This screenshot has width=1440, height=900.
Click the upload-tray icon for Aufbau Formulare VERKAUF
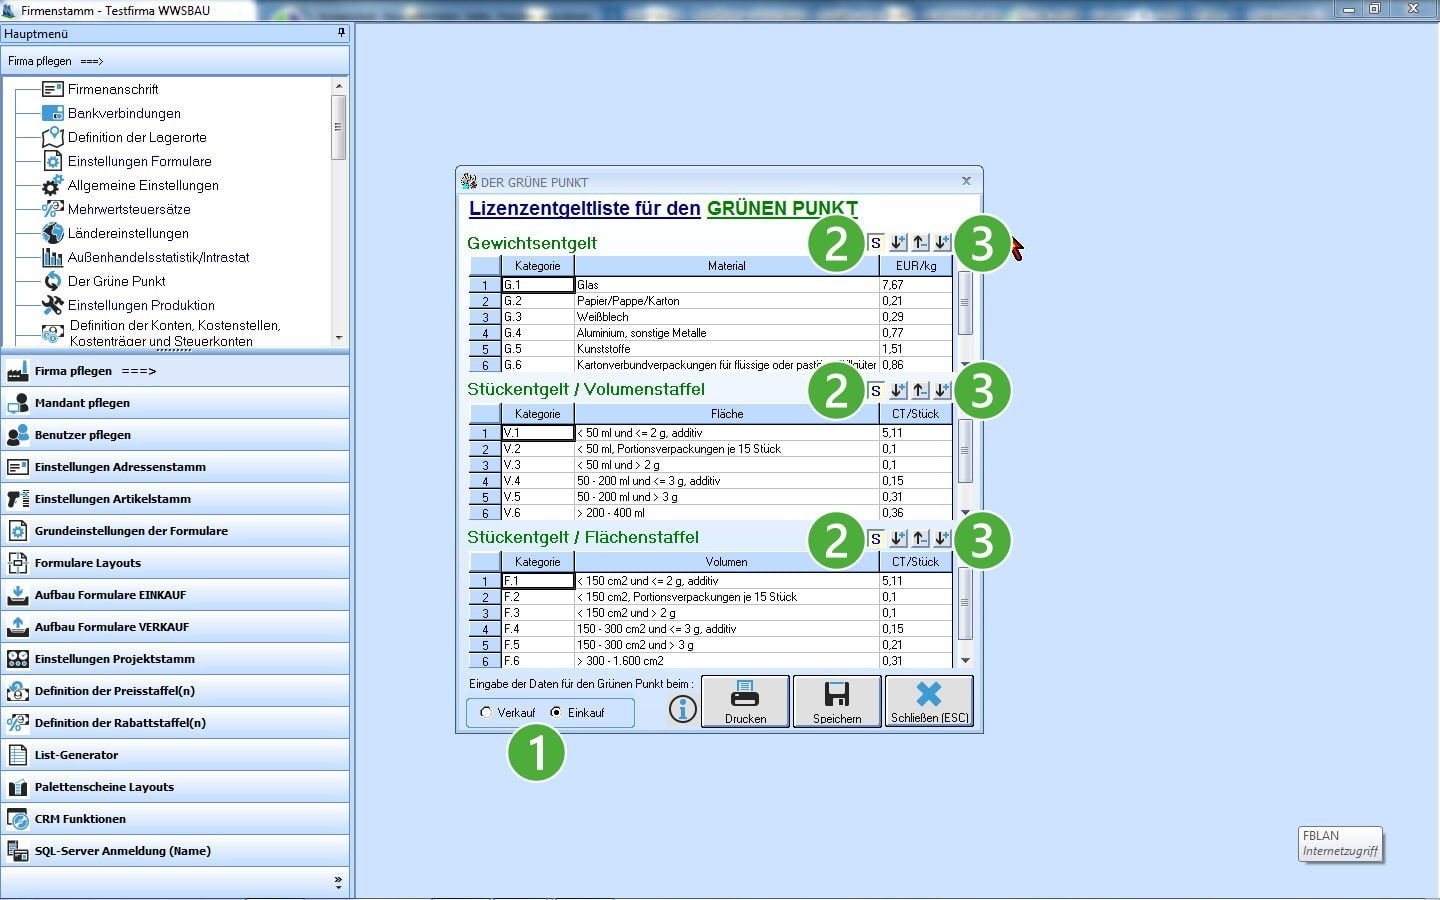tap(18, 627)
